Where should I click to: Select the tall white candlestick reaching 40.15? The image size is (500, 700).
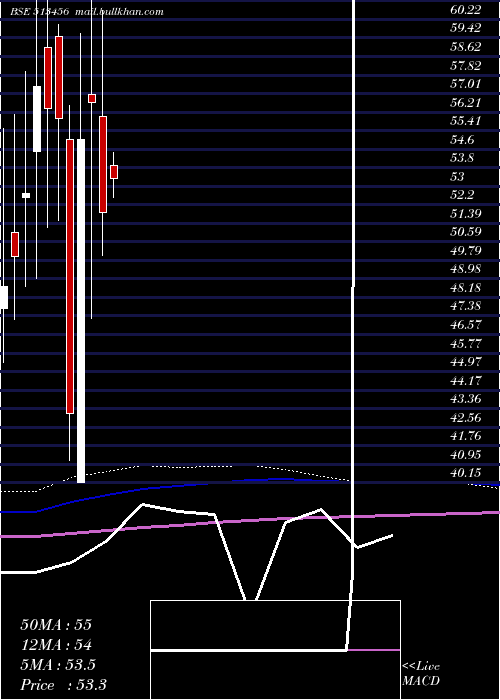pos(81,311)
